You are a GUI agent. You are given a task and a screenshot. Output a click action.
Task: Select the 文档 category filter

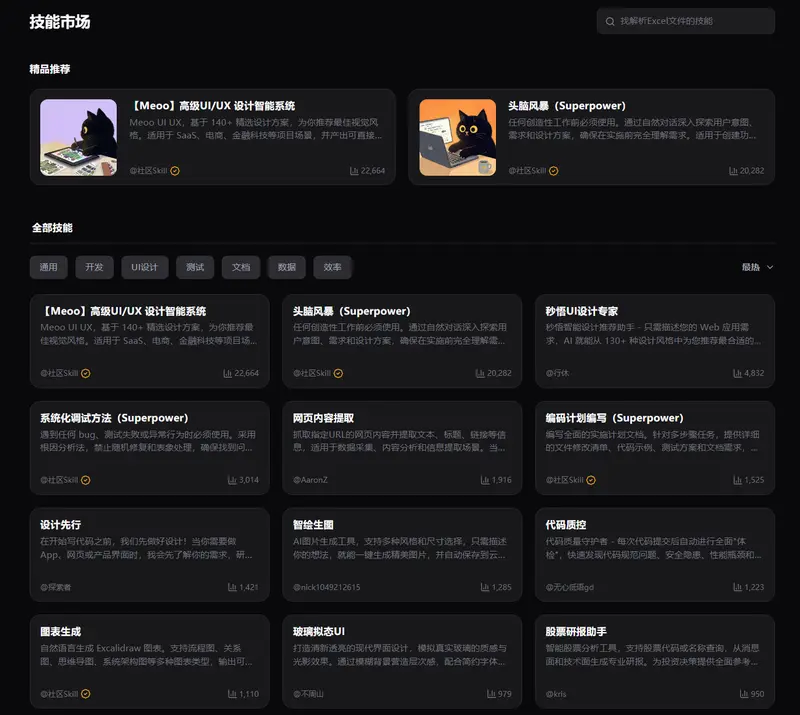241,267
